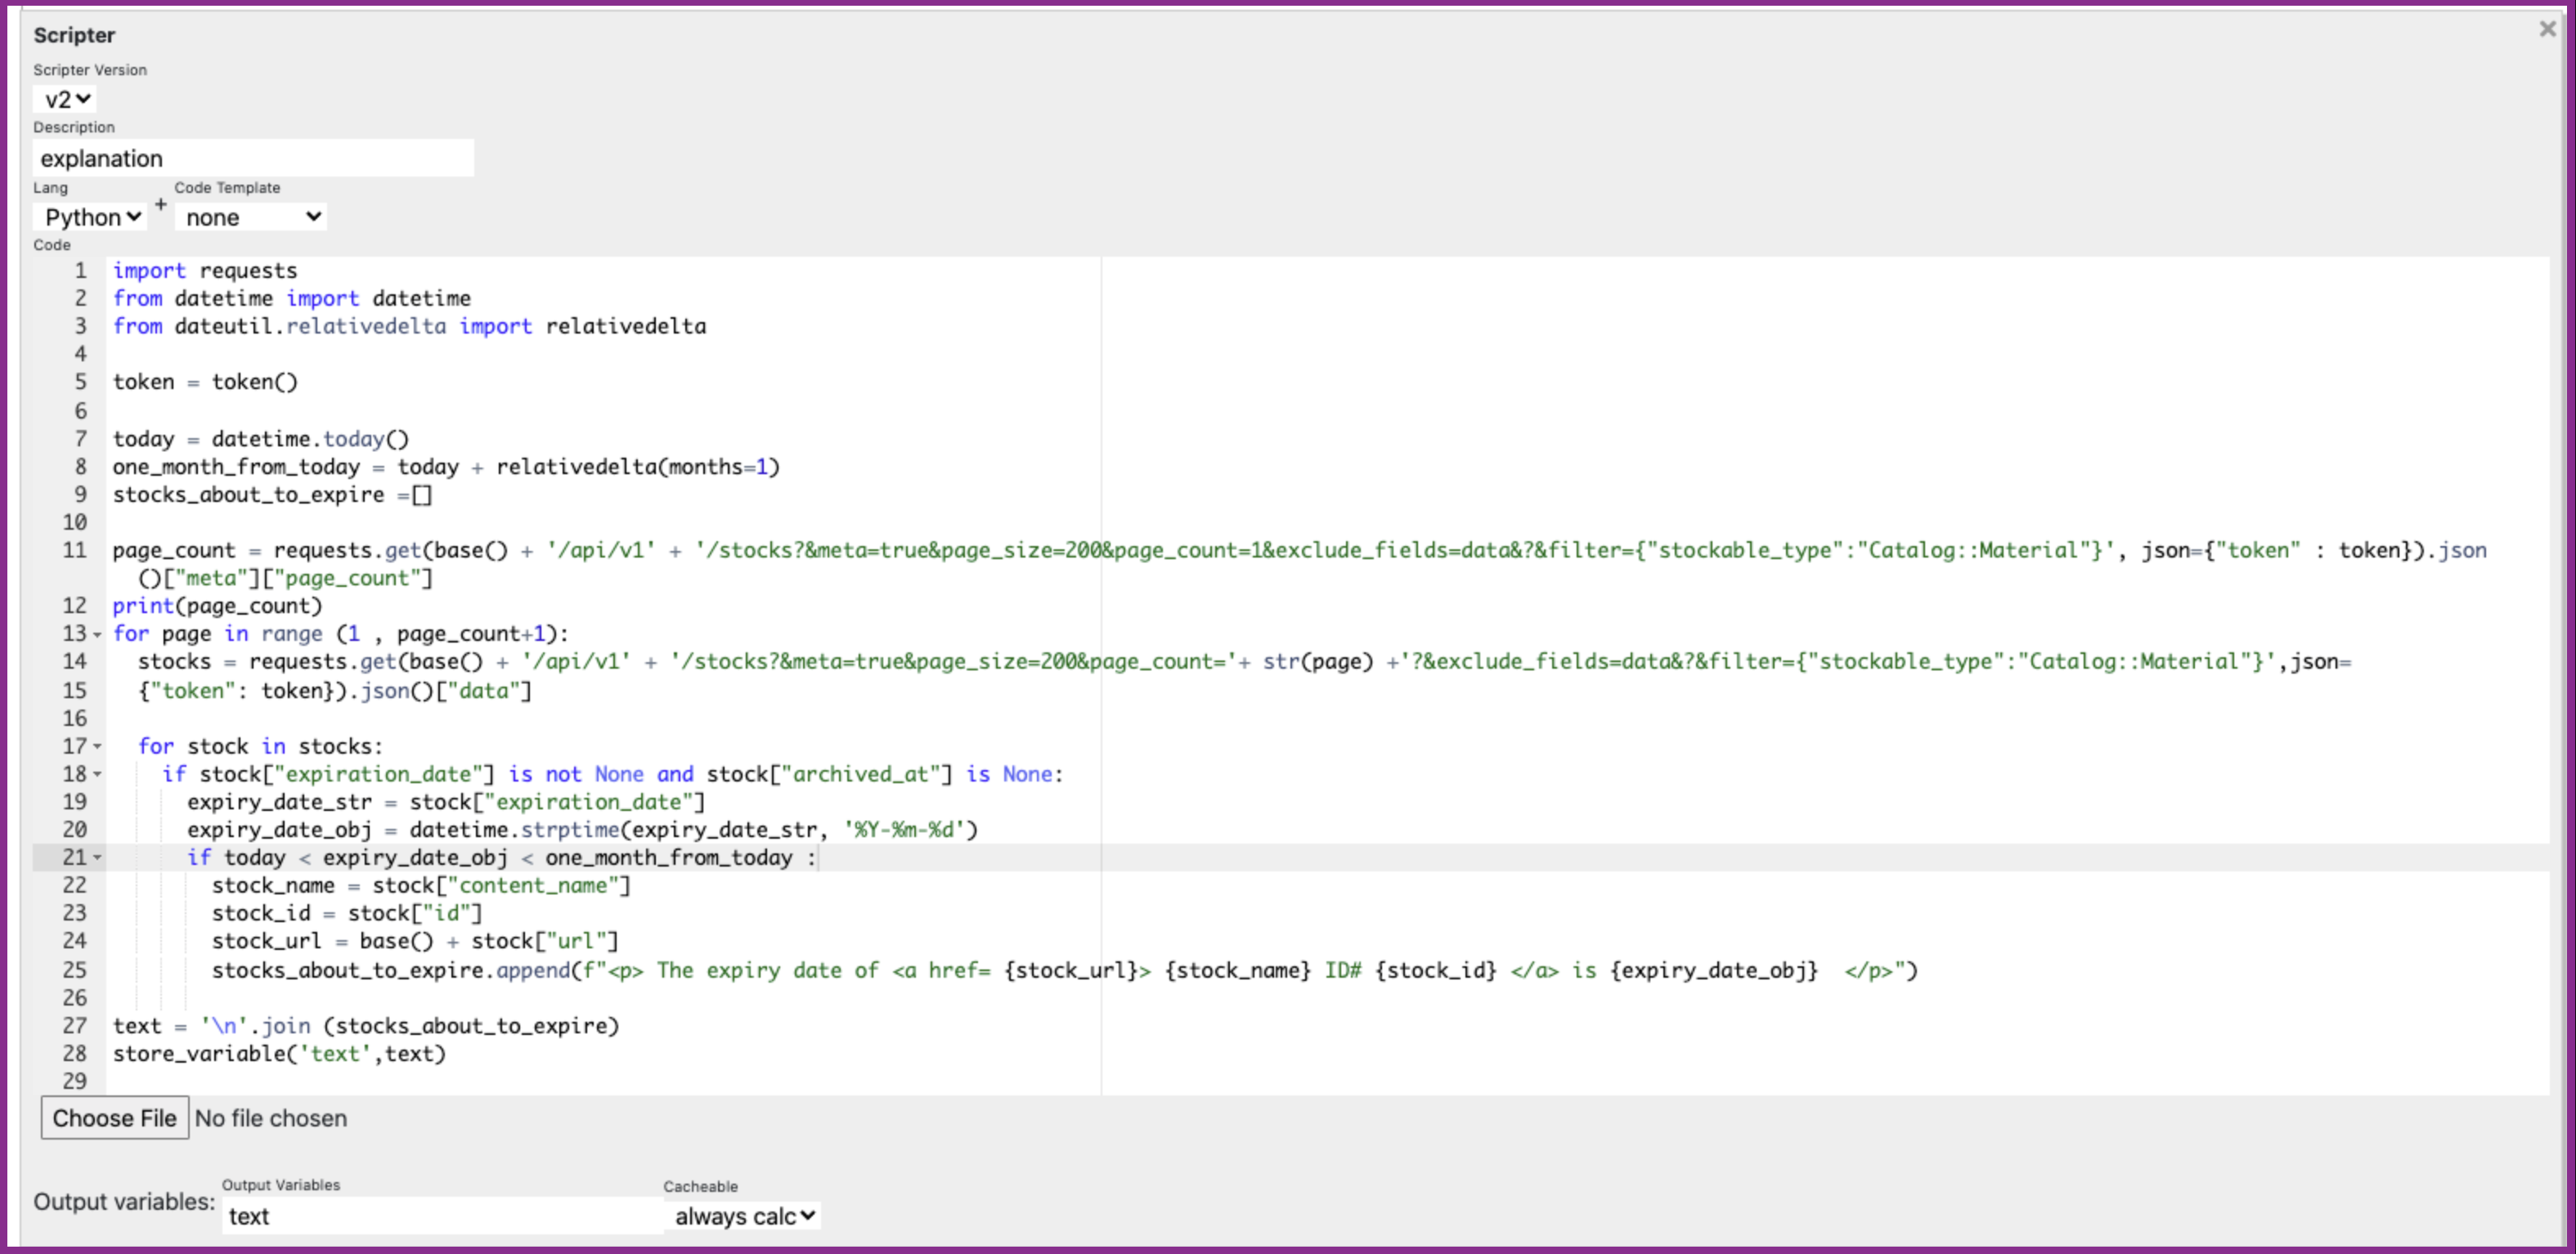Open the Code Template none dropdown
2576x1254 pixels.
(x=251, y=217)
